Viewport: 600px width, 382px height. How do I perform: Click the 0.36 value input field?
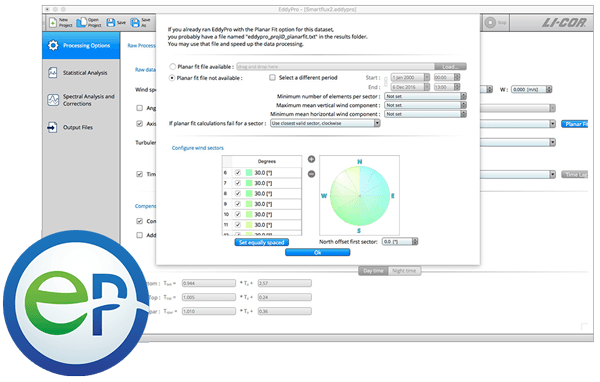click(x=284, y=311)
